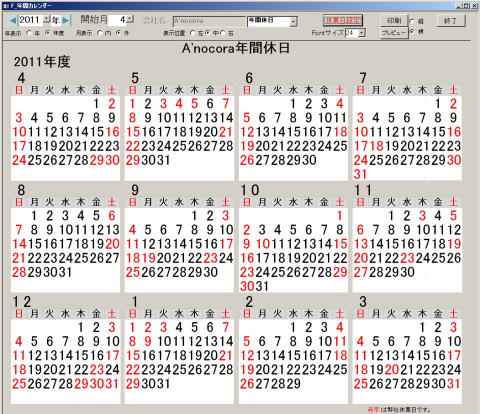The height and width of the screenshot is (414, 480).
Task: Expand the Font size dropdown
Action: pyautogui.click(x=362, y=33)
